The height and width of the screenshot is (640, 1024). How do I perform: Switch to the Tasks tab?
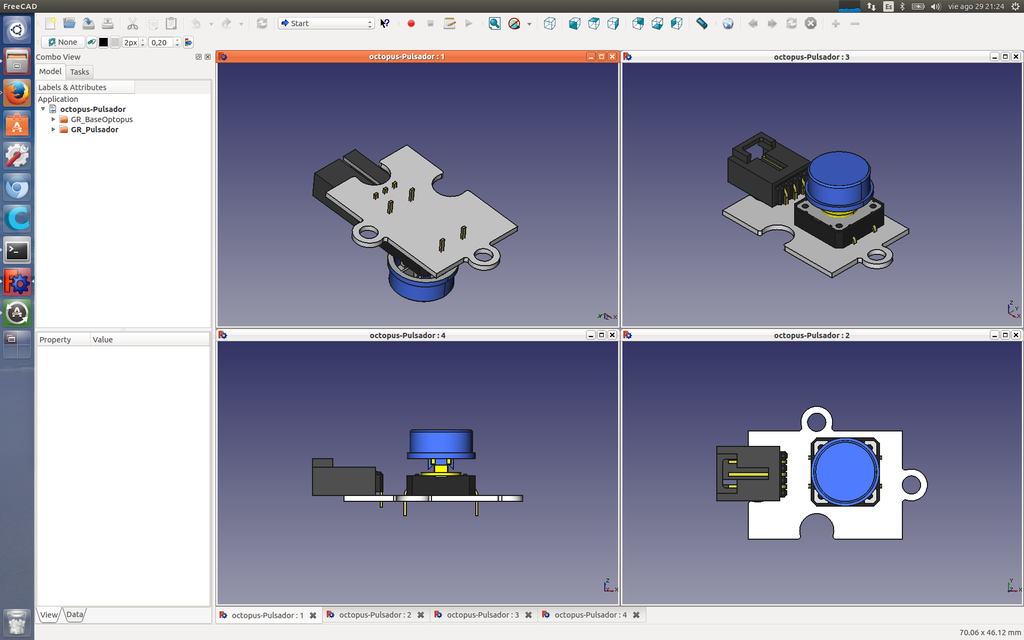click(79, 72)
